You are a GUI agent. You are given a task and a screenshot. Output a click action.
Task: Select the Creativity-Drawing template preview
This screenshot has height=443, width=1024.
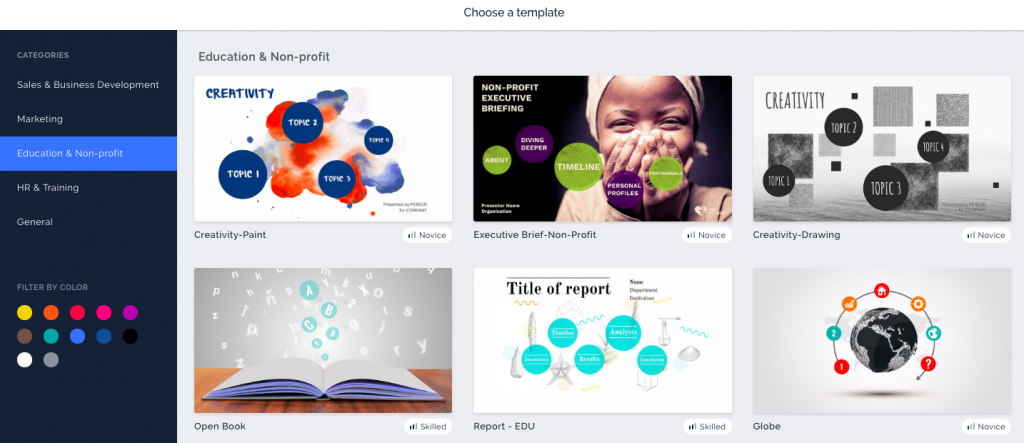coord(882,149)
